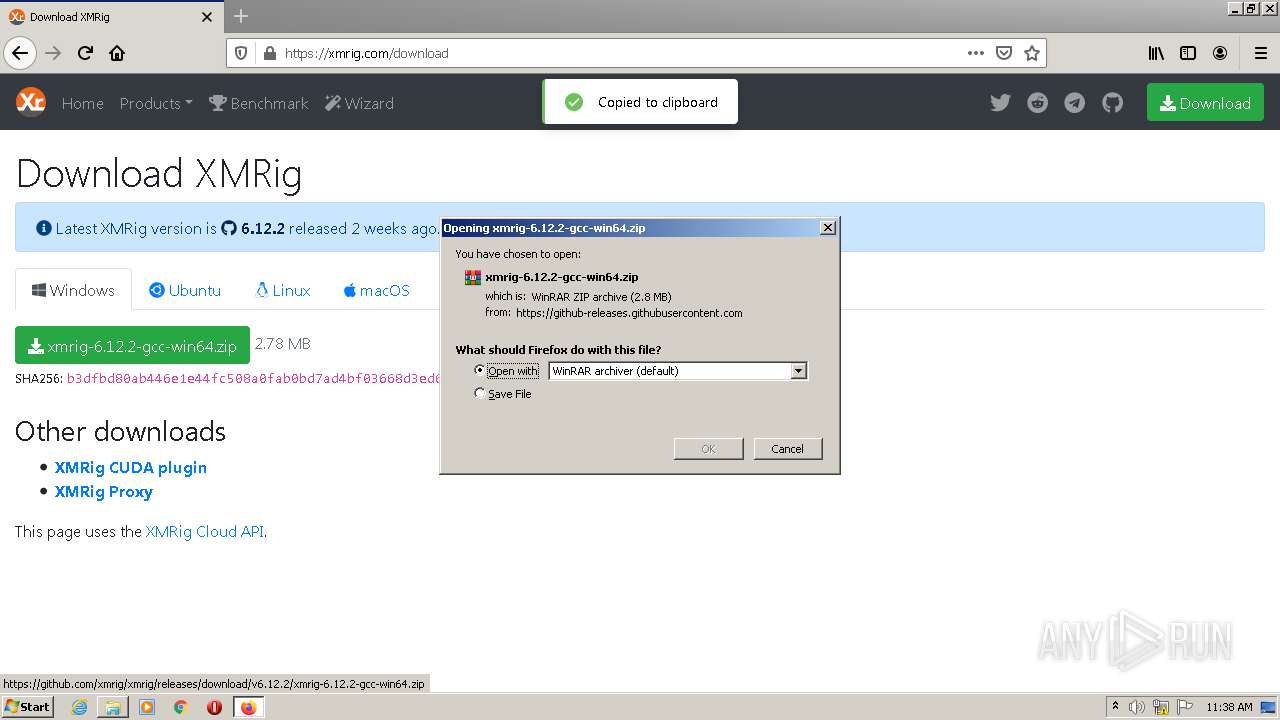Click Cancel in the download dialog
The image size is (1280, 720).
[x=788, y=449]
